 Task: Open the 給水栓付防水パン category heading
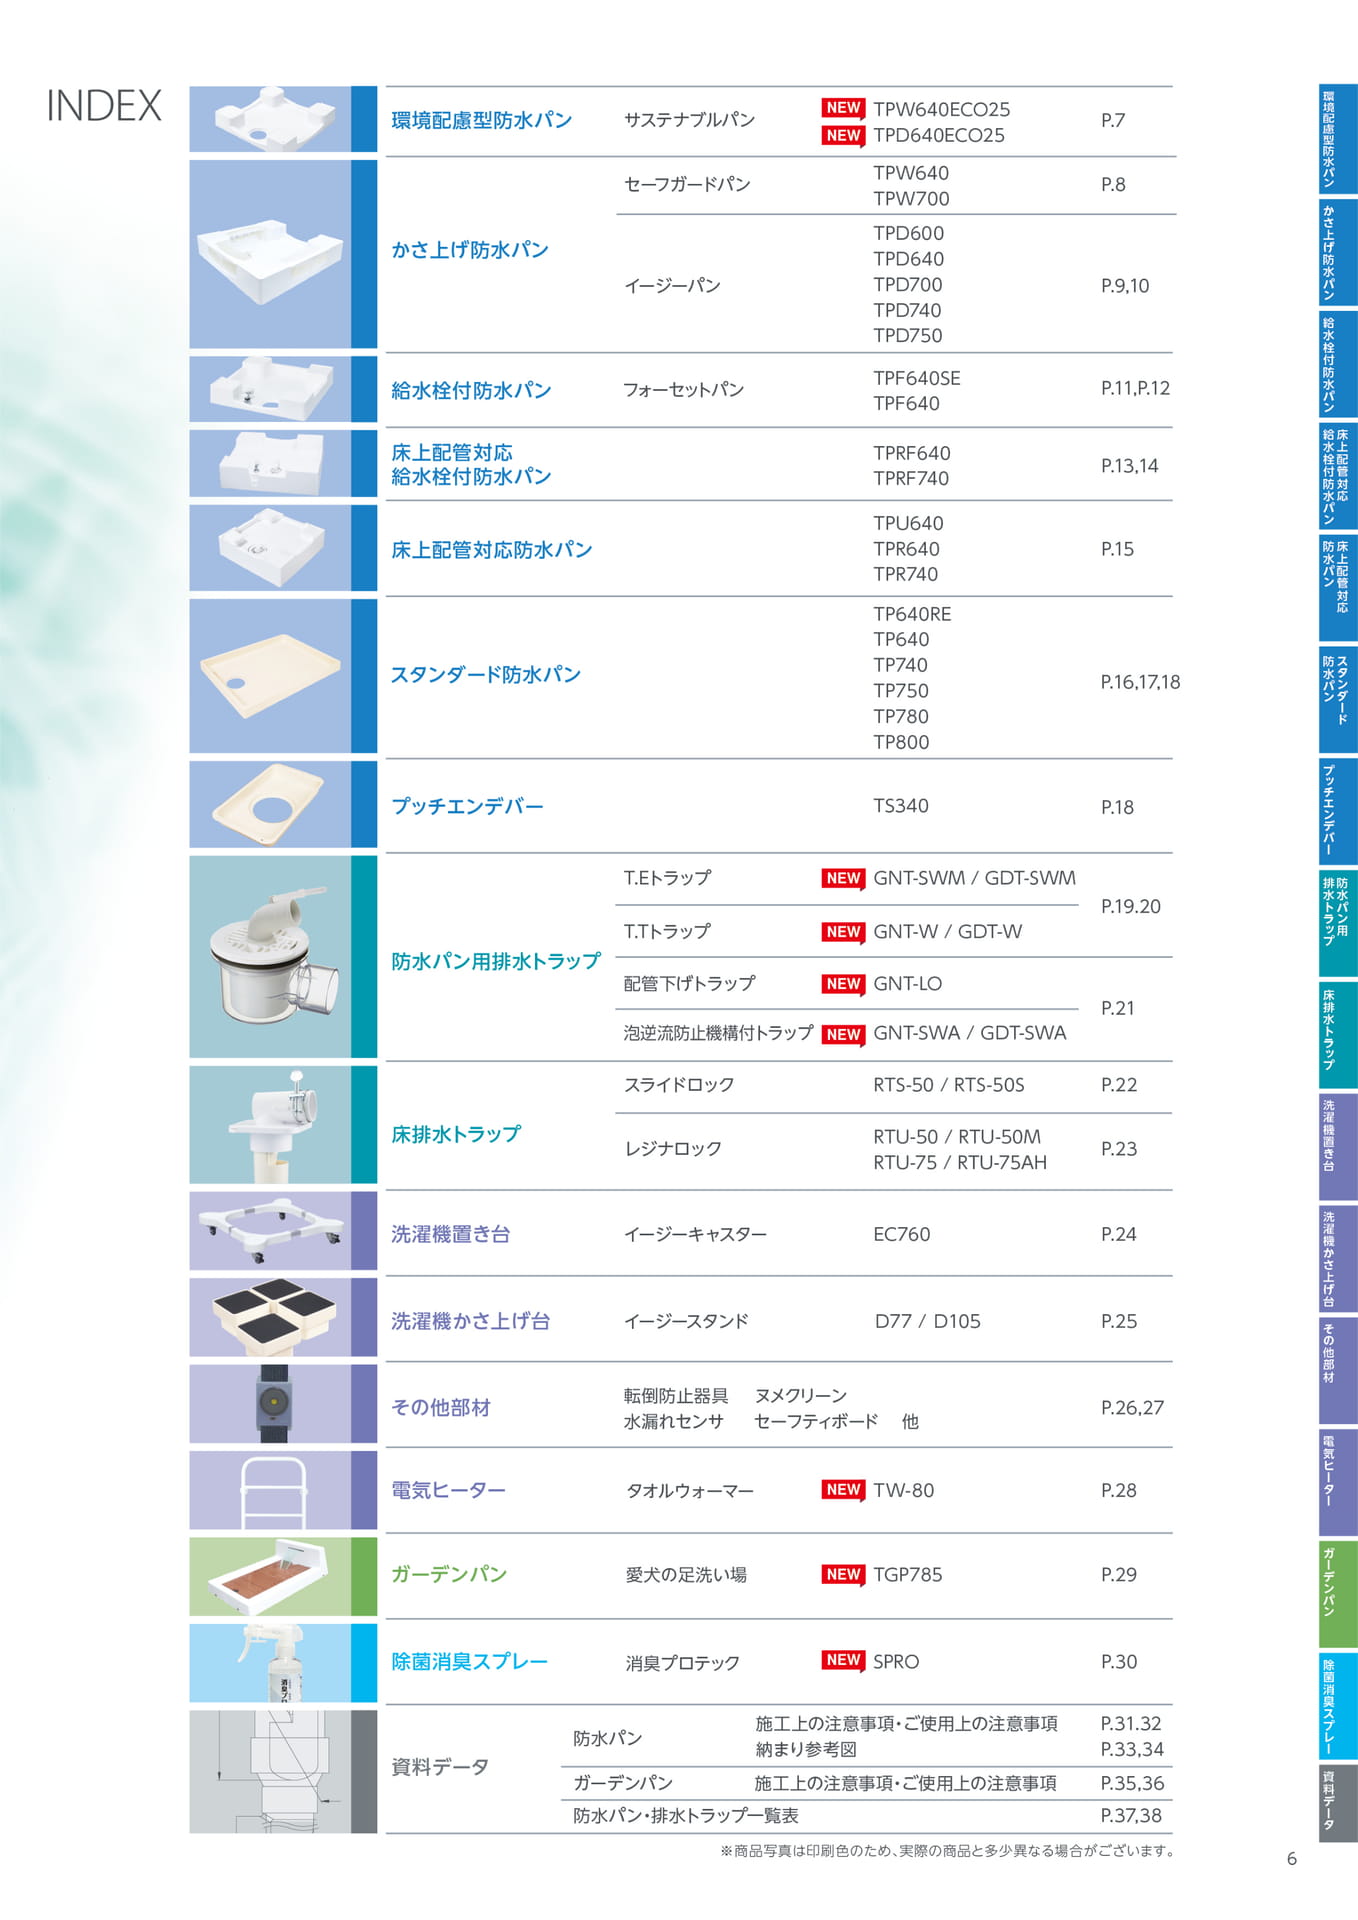coord(471,390)
